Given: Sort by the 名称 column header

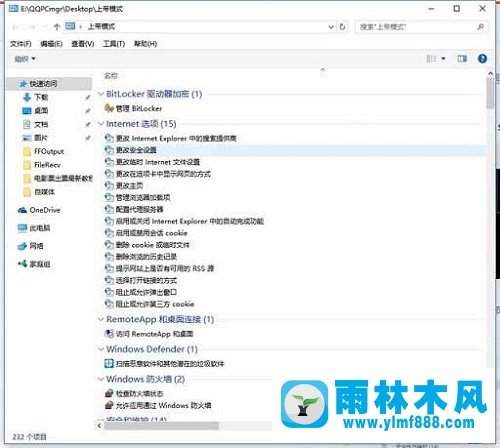Looking at the screenshot, I should click(x=111, y=76).
